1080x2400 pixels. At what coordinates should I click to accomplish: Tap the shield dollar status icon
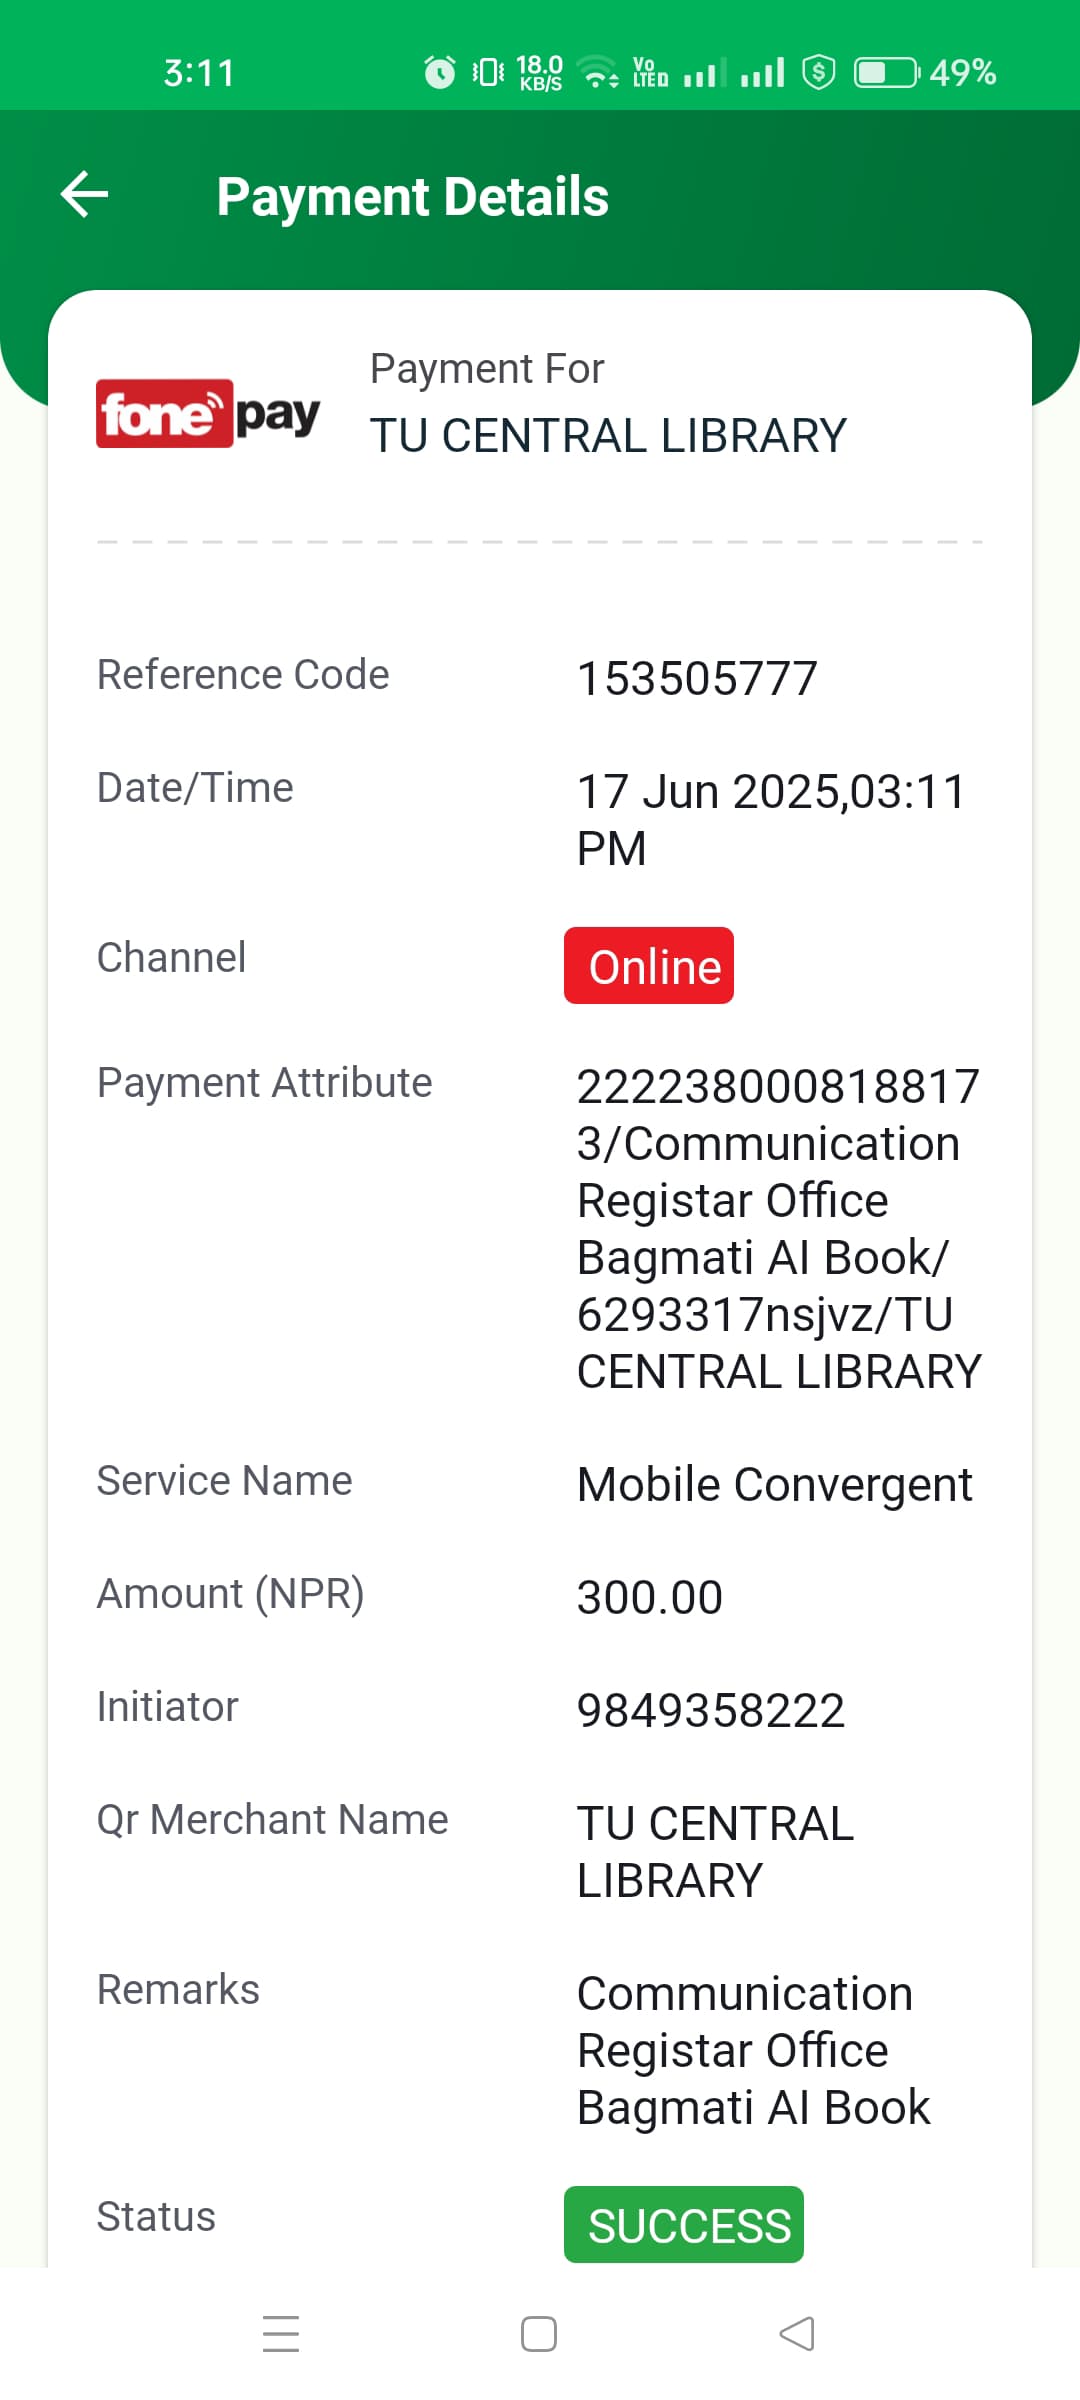(x=819, y=72)
